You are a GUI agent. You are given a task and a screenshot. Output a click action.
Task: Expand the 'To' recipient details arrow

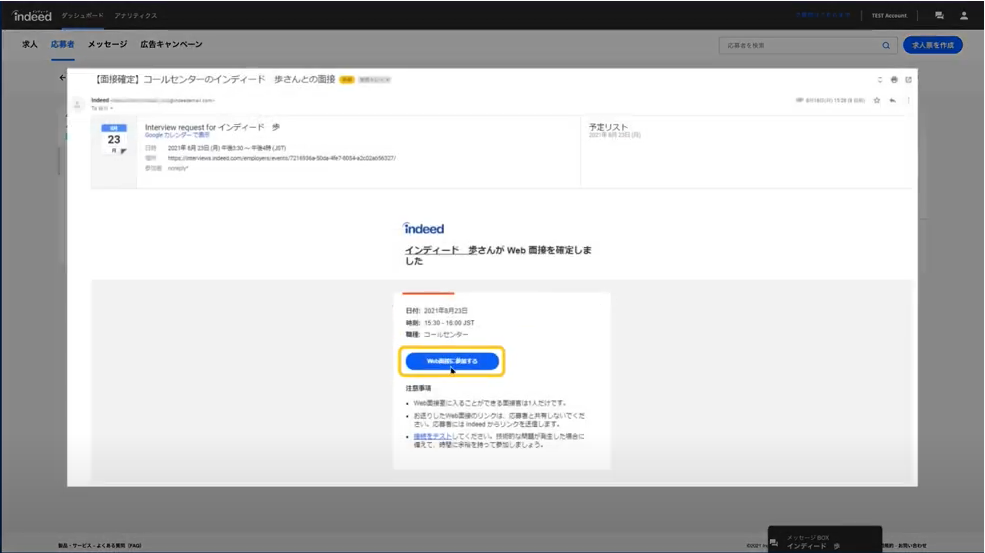click(x=112, y=108)
